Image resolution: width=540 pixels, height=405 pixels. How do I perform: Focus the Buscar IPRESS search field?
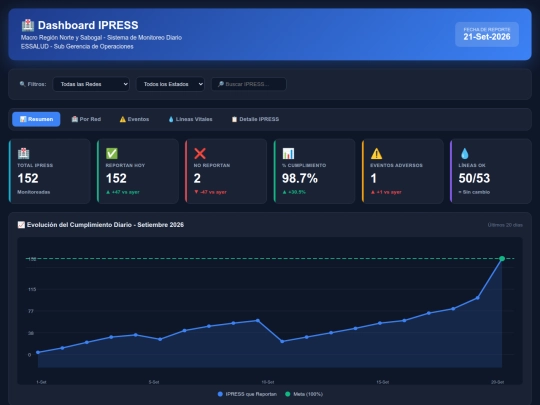point(249,84)
